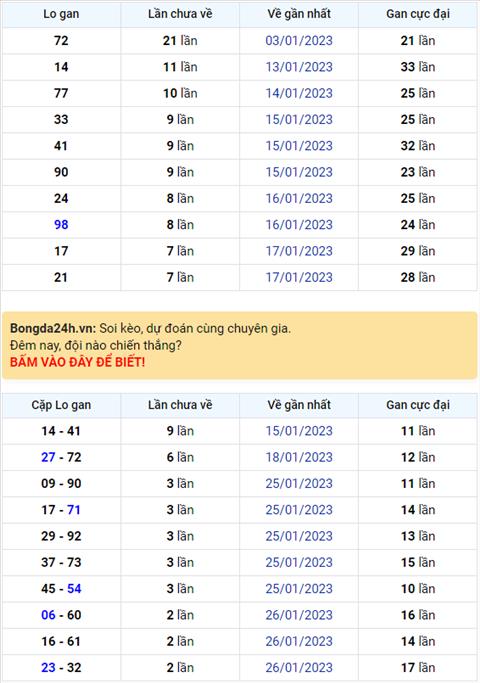Click '10 lần' cell in pair 45 - 54 row
This screenshot has width=480, height=683.
pyautogui.click(x=418, y=588)
